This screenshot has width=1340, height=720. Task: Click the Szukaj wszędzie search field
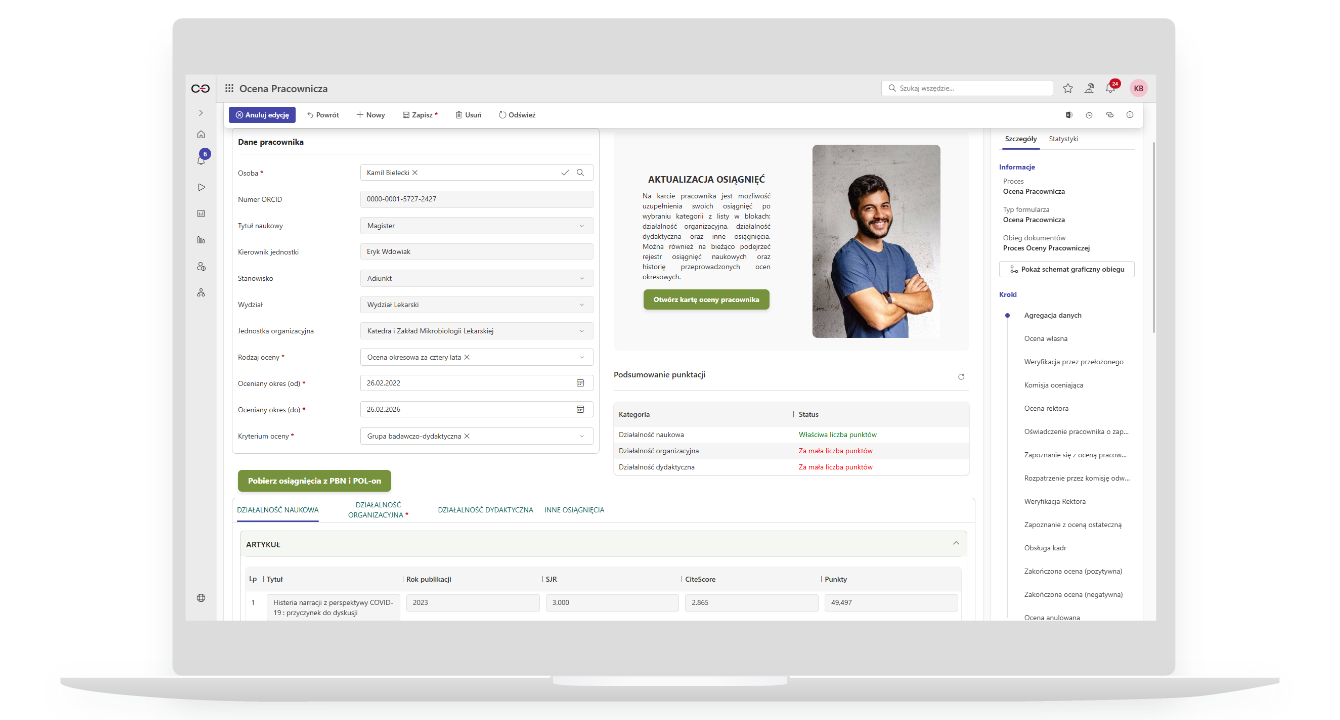click(970, 88)
